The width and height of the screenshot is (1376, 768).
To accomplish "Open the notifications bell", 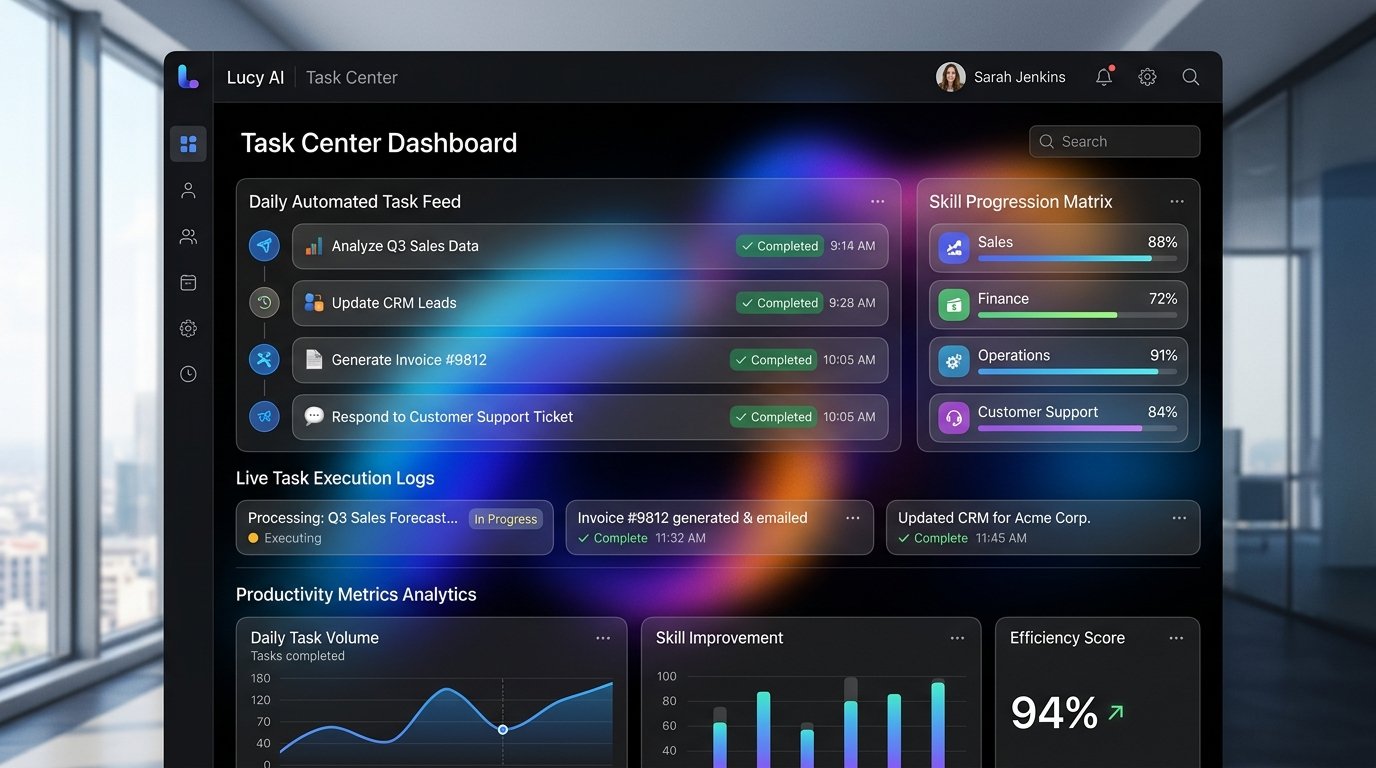I will click(1104, 77).
